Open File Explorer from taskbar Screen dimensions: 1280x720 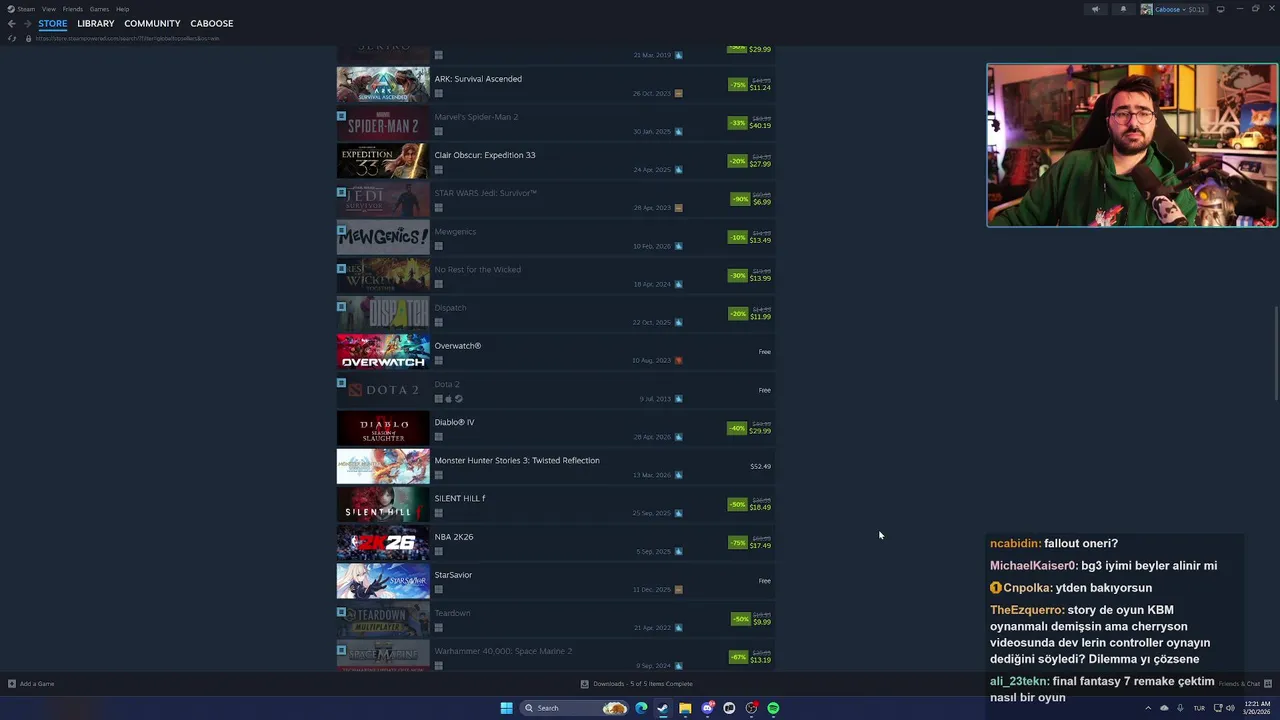click(685, 708)
